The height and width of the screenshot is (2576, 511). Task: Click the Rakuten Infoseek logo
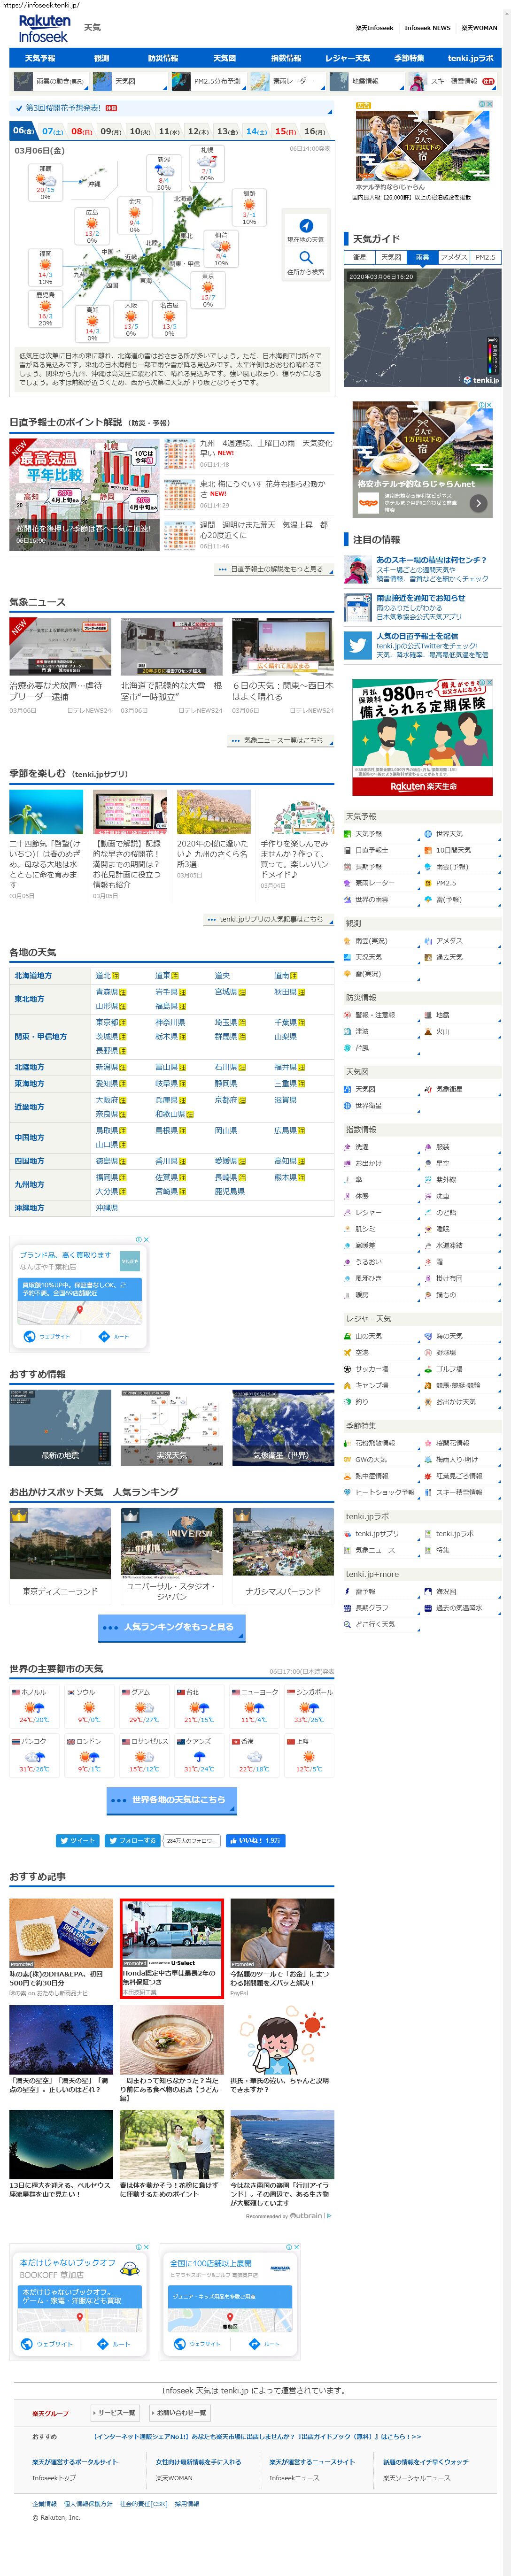coord(44,28)
